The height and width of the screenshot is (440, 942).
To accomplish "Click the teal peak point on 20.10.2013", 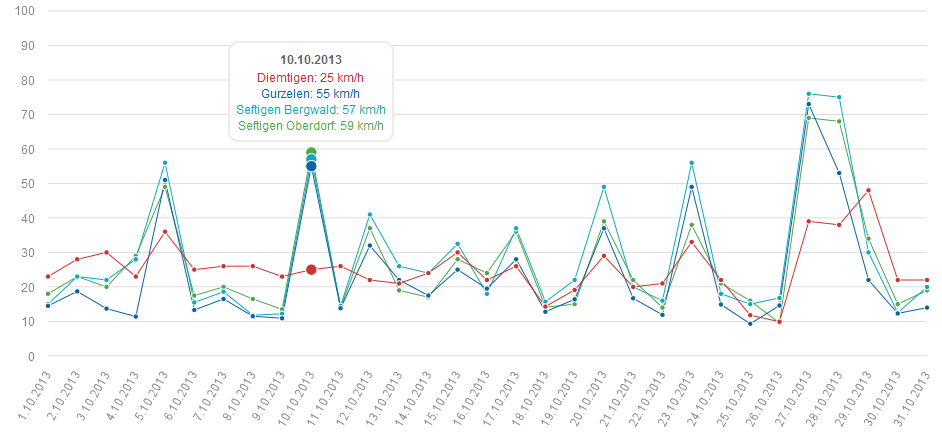I will [x=604, y=187].
